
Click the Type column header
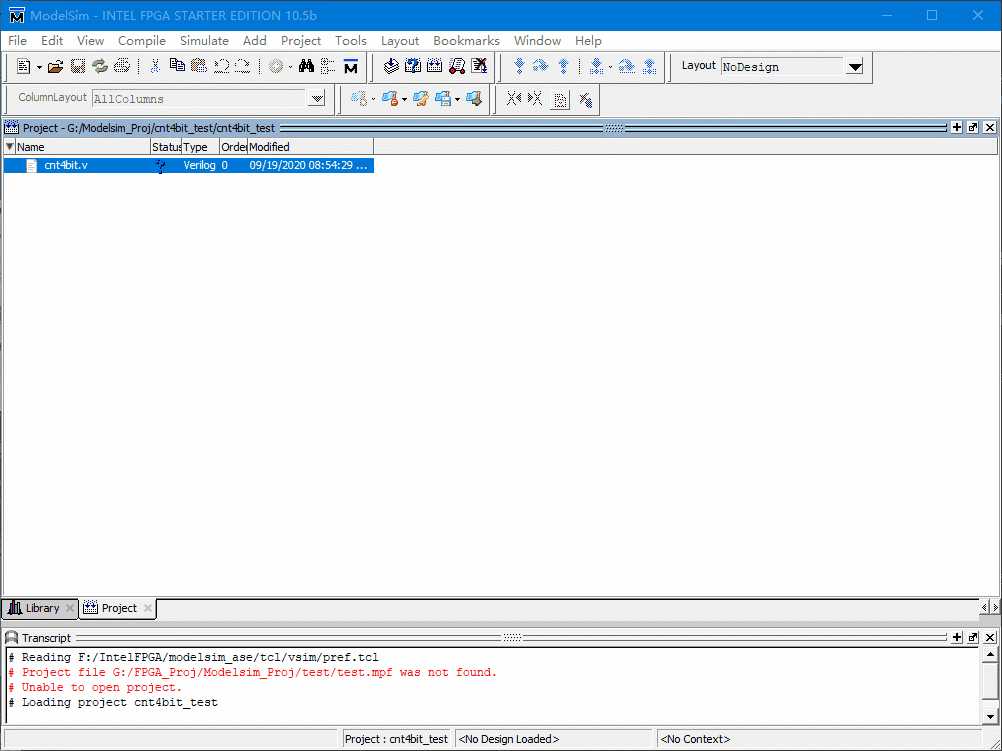point(201,147)
